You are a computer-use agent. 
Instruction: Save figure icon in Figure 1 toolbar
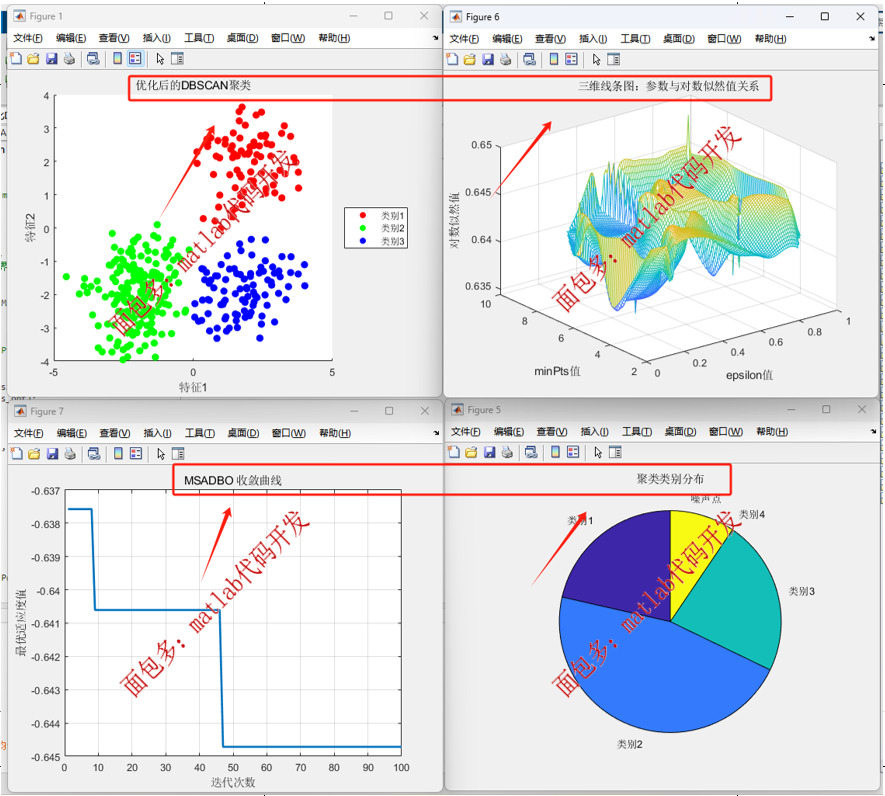coord(51,59)
